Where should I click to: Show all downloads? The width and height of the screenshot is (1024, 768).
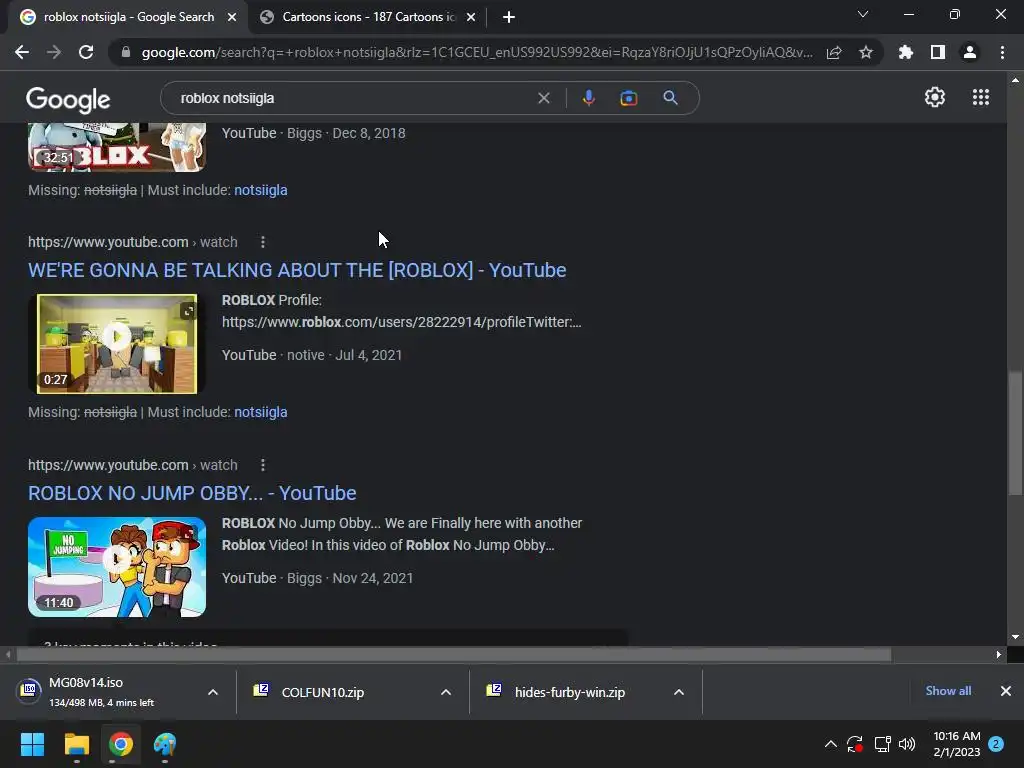click(x=948, y=691)
